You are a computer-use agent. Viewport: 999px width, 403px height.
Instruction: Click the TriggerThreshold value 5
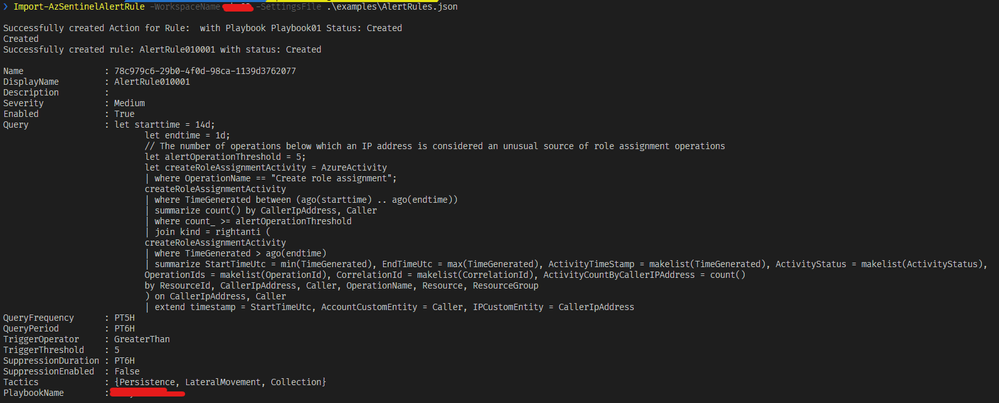click(x=117, y=350)
